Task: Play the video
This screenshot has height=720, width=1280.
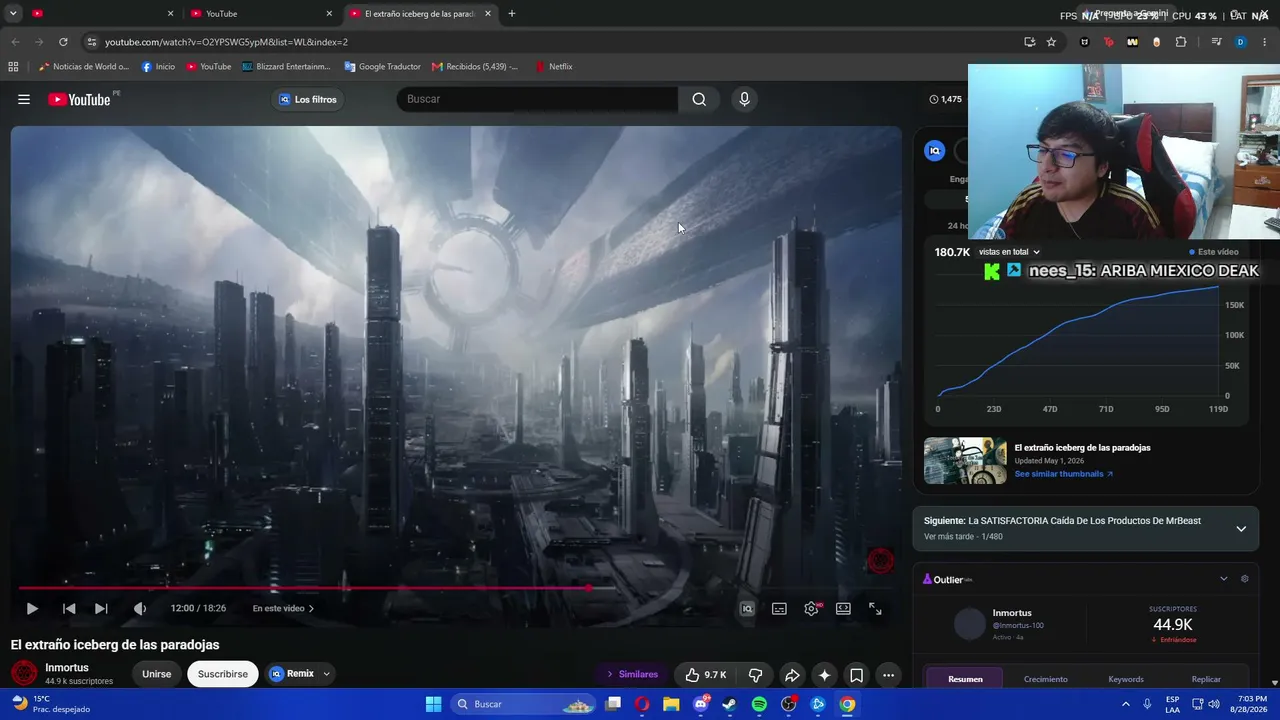Action: [x=32, y=608]
